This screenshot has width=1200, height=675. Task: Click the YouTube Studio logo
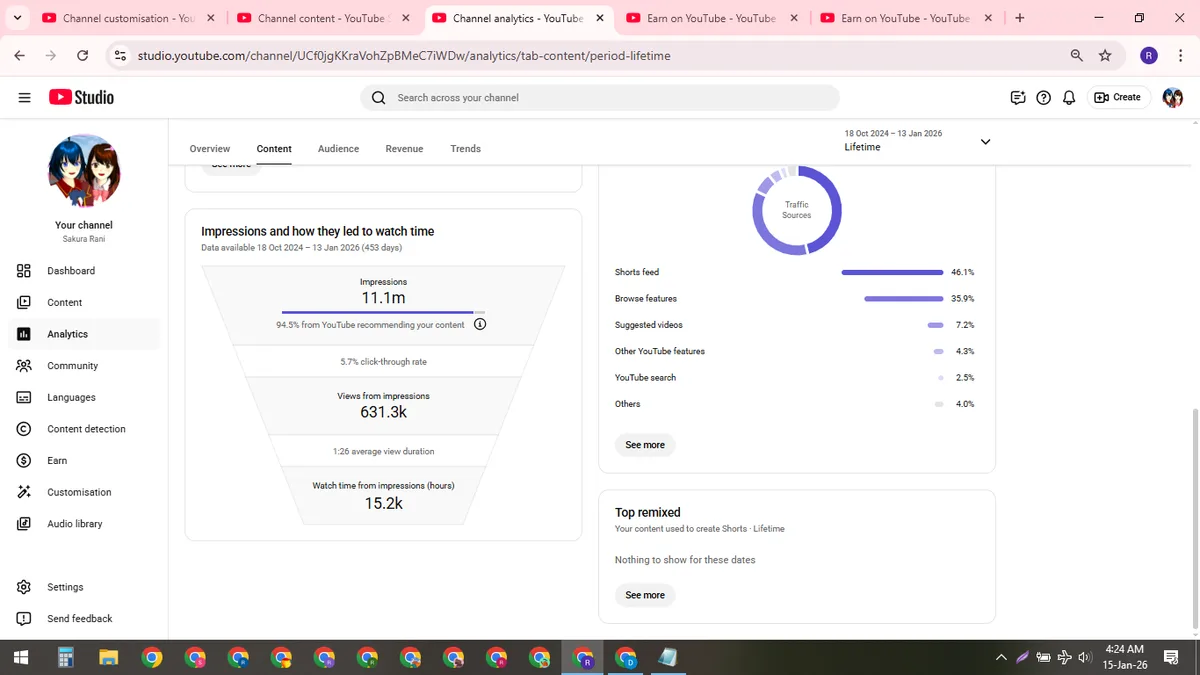pos(82,97)
